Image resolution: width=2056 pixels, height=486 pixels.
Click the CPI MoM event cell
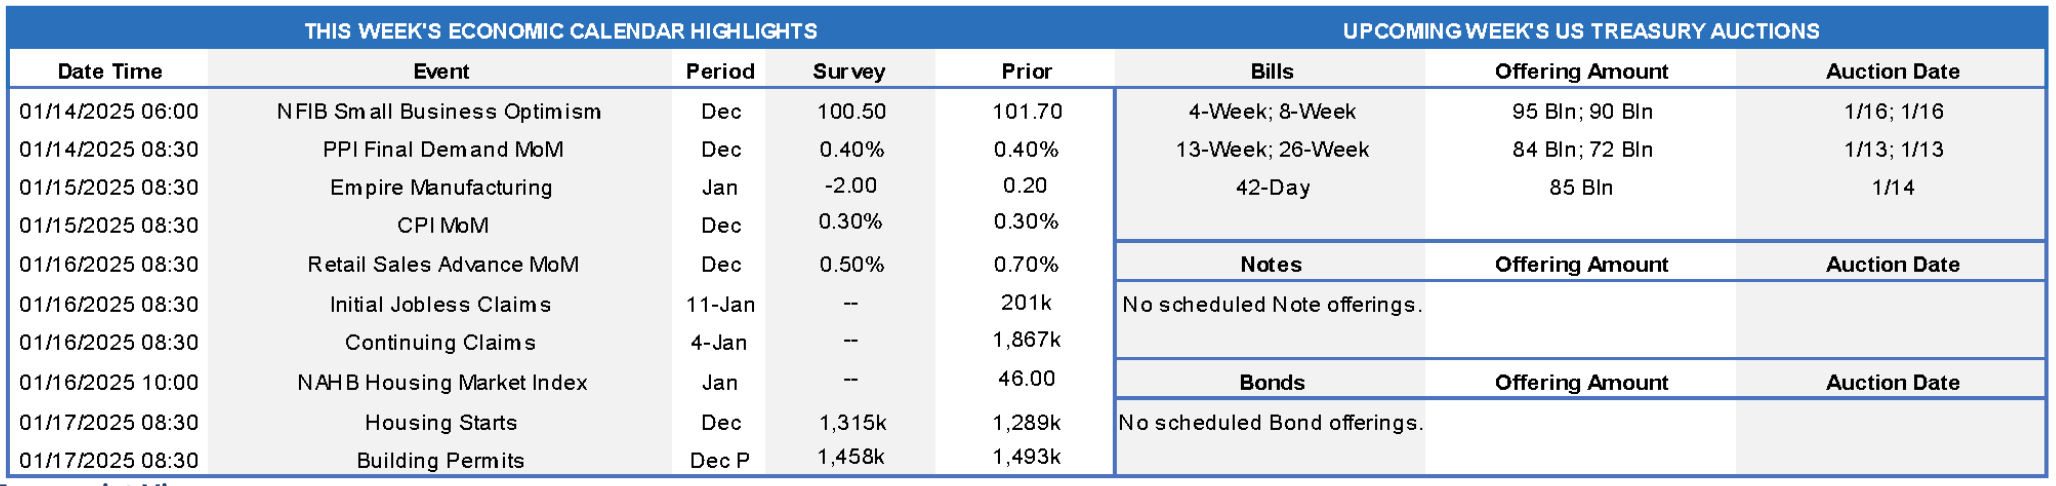coord(443,225)
